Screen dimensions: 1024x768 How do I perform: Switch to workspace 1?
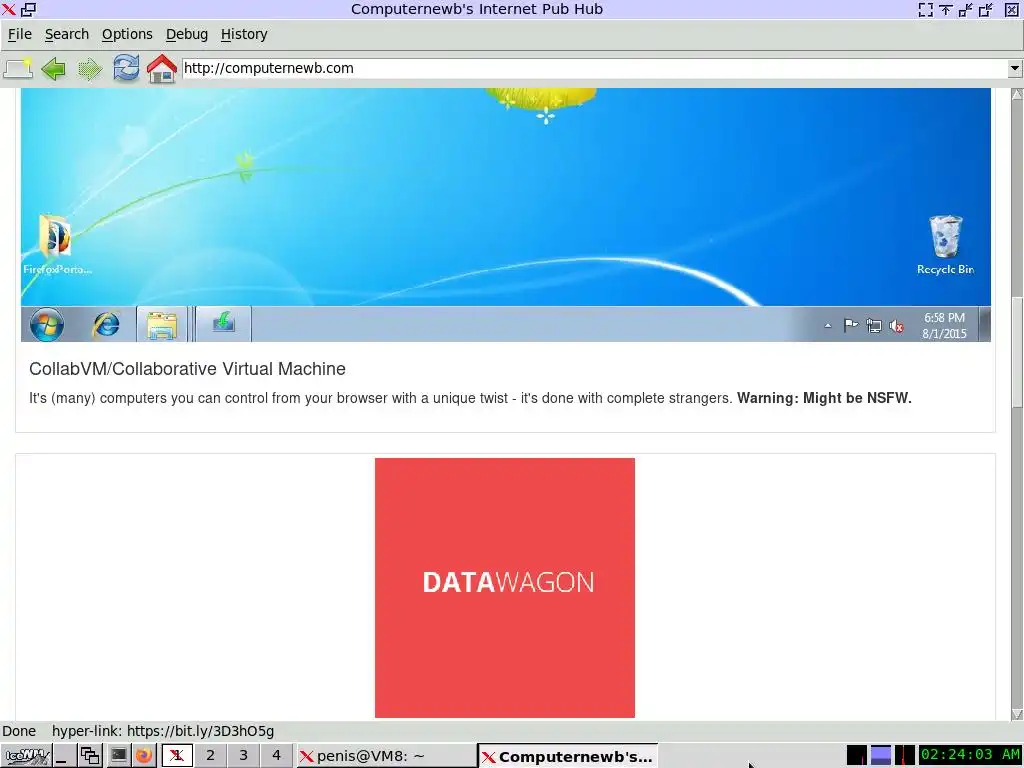(177, 756)
